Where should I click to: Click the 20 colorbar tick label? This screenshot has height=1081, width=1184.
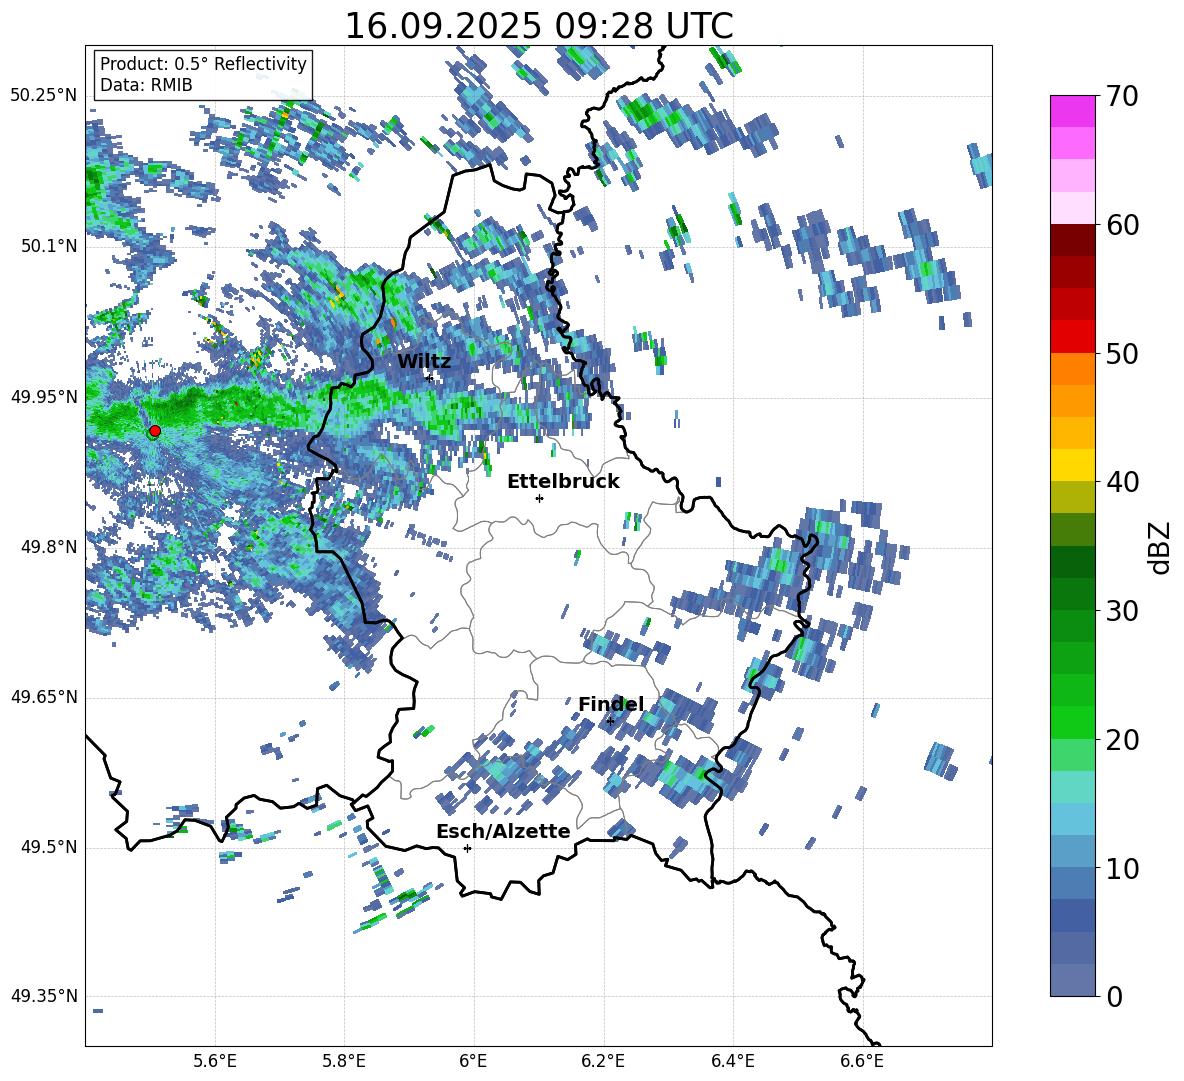pos(1123,739)
